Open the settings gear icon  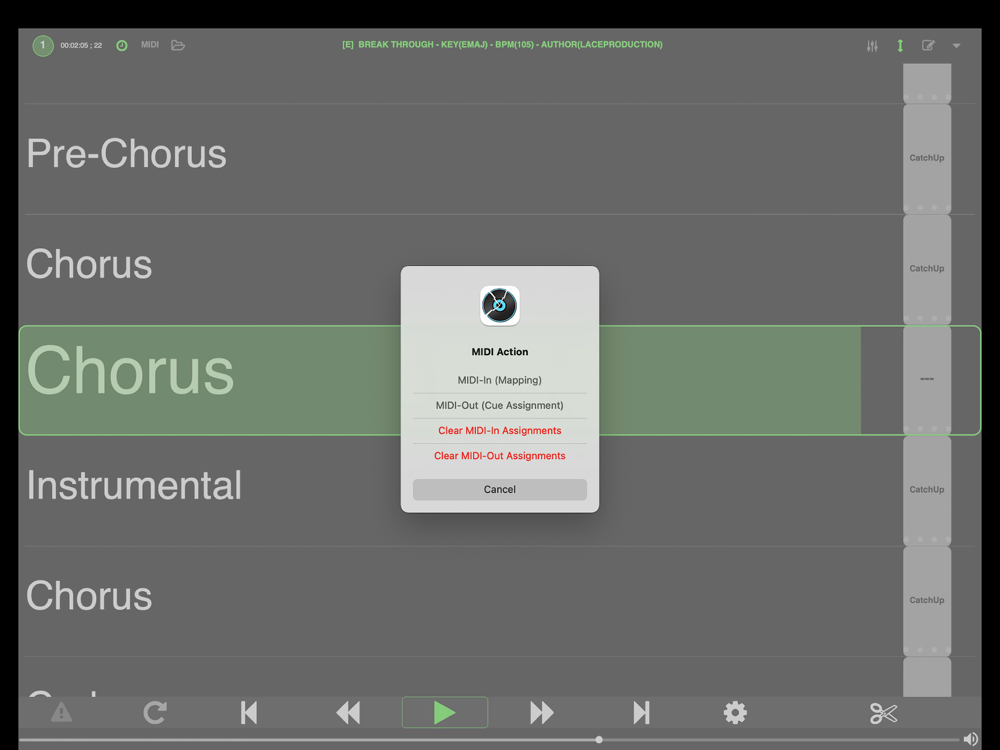coord(735,712)
